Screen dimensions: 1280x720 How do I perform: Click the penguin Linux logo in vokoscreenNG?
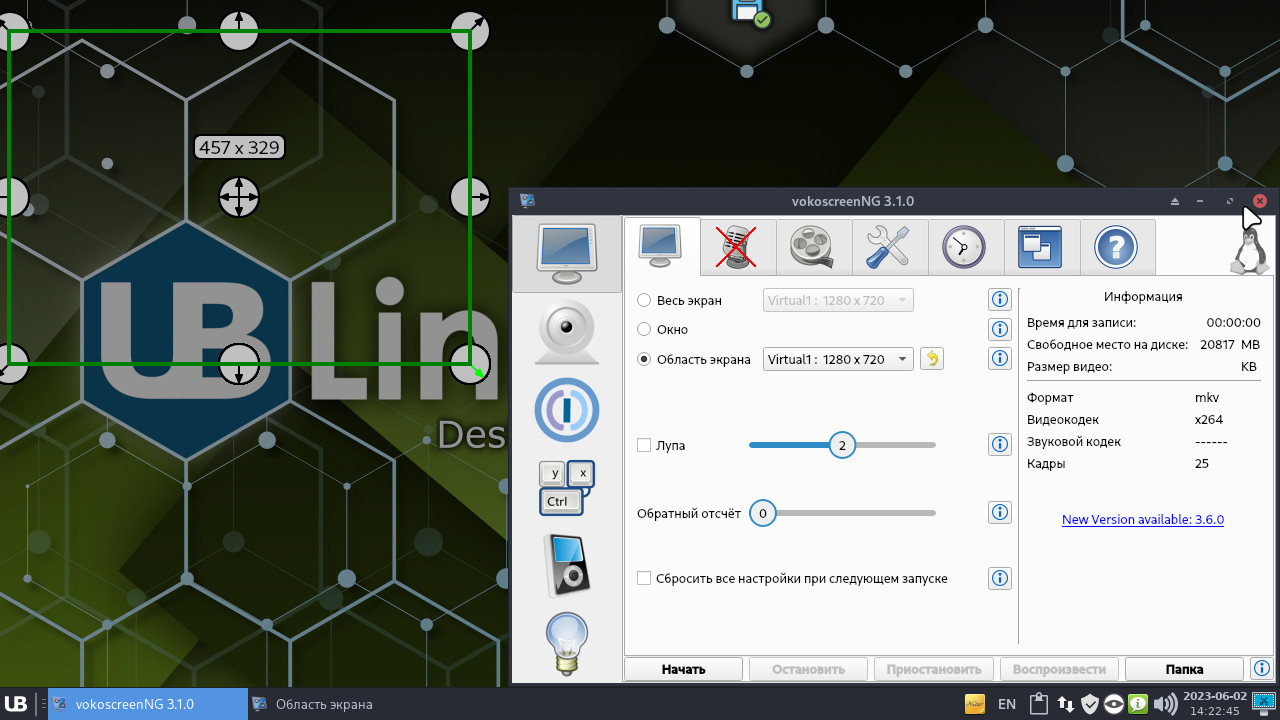click(x=1248, y=250)
